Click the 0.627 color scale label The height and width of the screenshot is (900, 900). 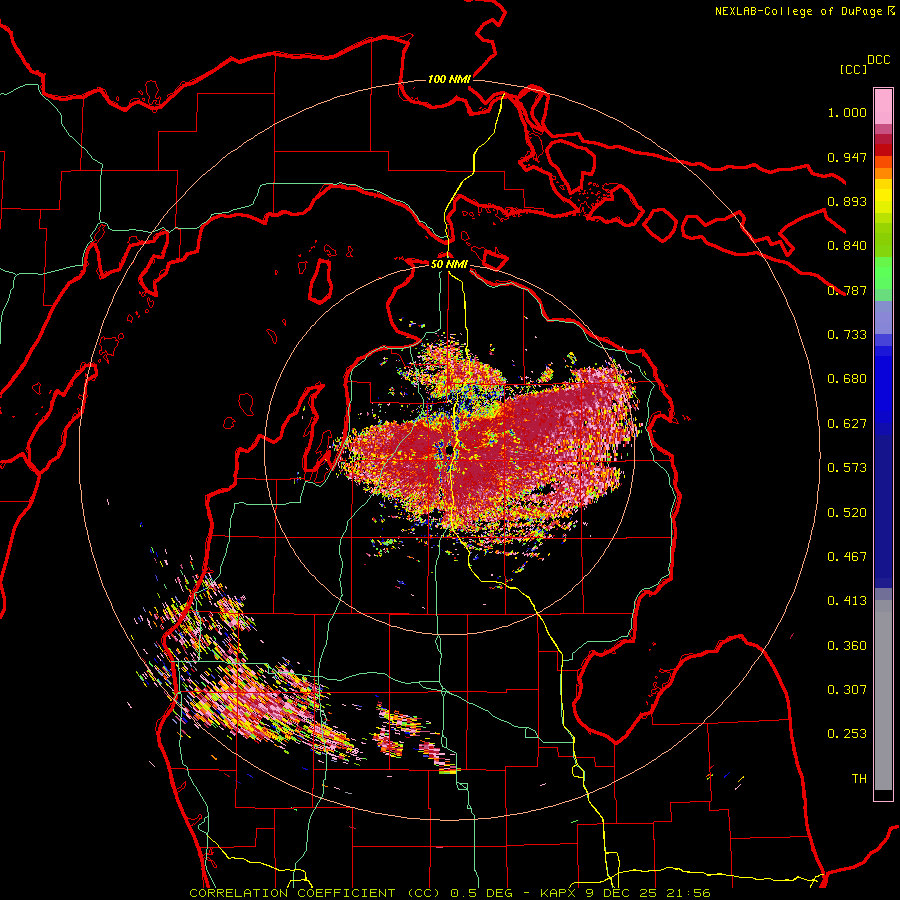pyautogui.click(x=847, y=424)
